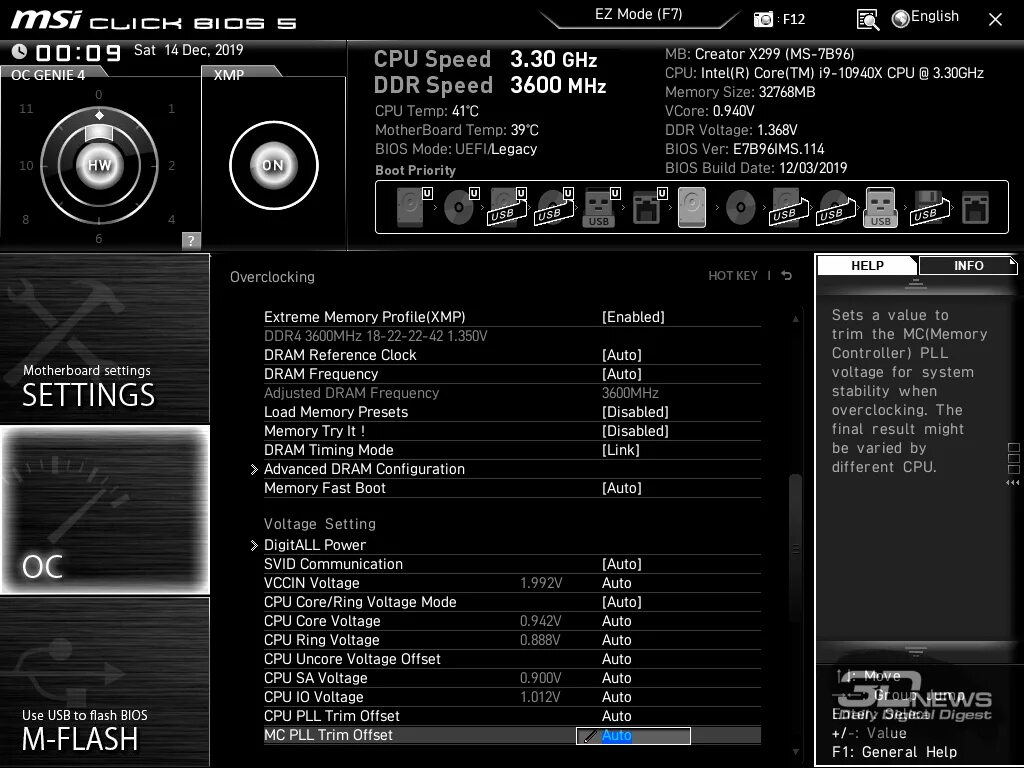
Task: Click the English language label
Action: click(935, 16)
